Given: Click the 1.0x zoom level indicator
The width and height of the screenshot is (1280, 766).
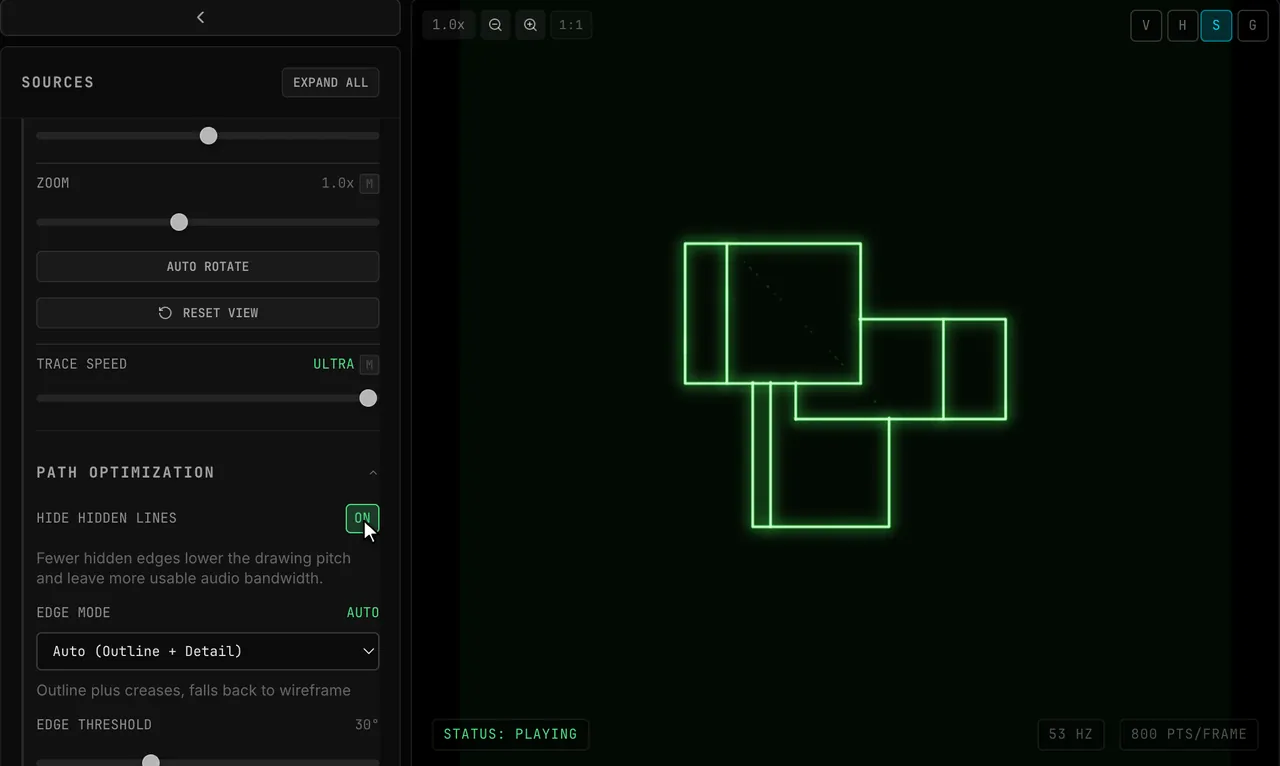Looking at the screenshot, I should point(448,25).
